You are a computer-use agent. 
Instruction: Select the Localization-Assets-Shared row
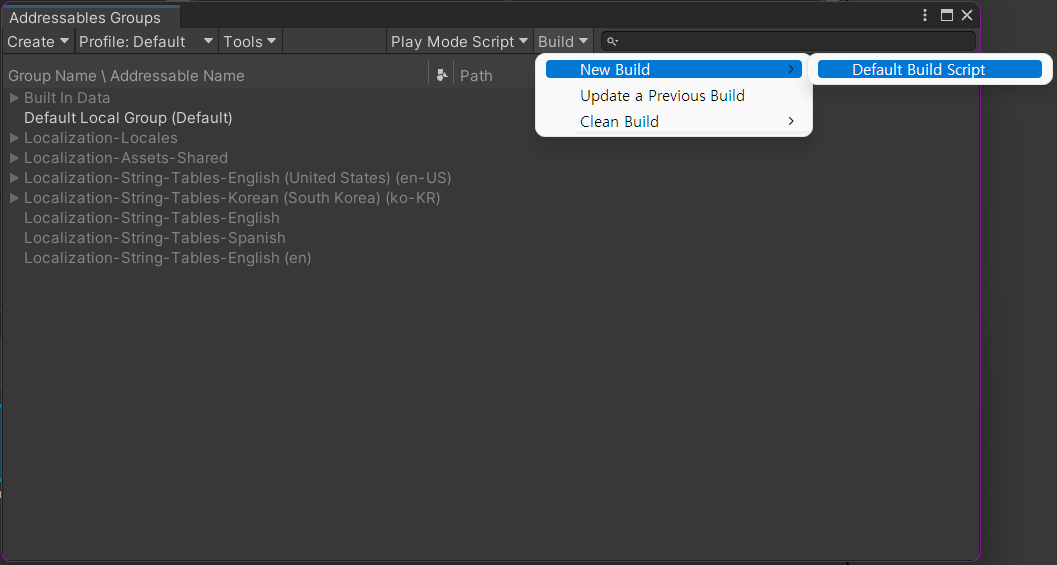[x=125, y=158]
